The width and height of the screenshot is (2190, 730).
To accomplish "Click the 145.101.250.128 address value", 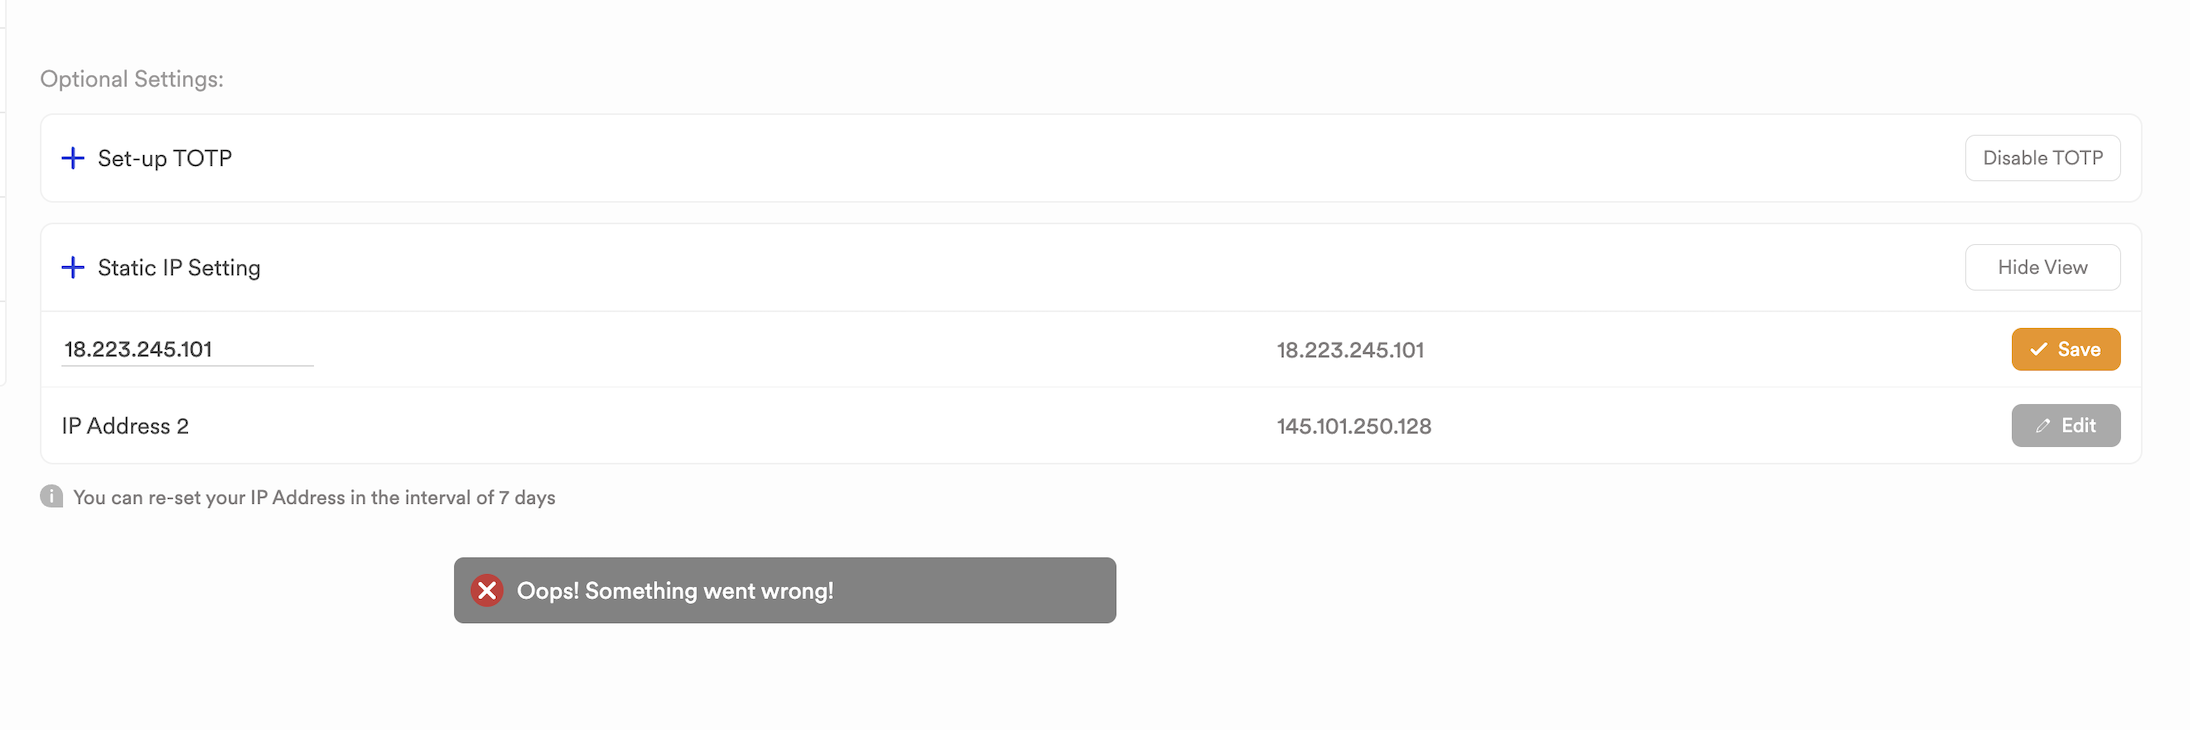I will (x=1354, y=426).
